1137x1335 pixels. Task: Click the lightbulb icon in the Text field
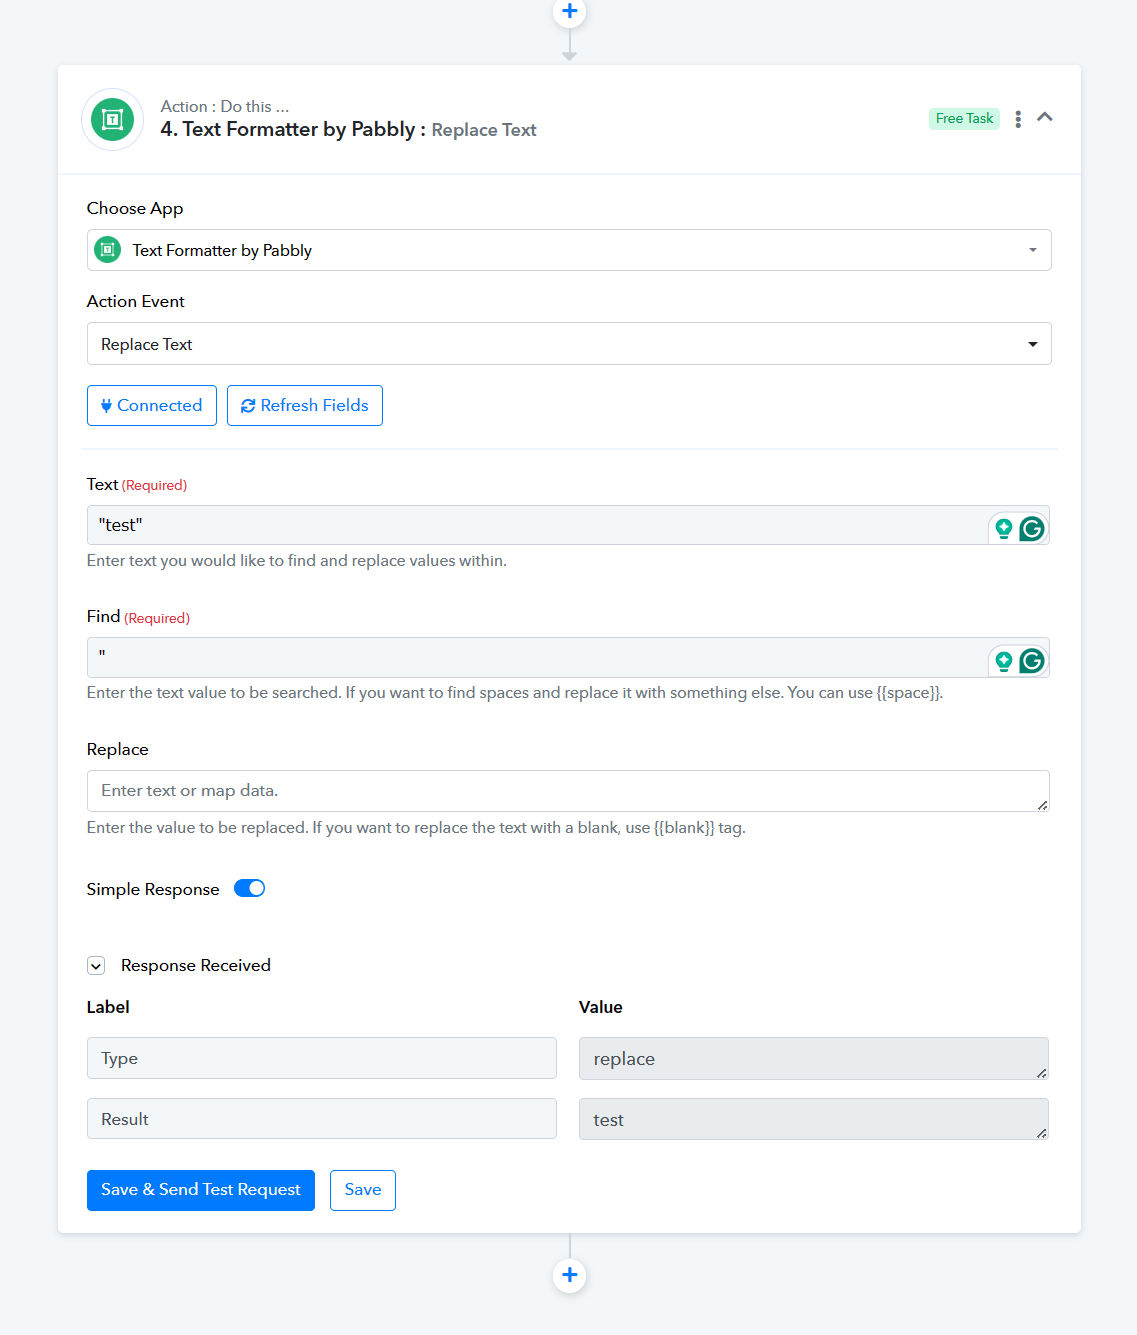(x=1004, y=528)
